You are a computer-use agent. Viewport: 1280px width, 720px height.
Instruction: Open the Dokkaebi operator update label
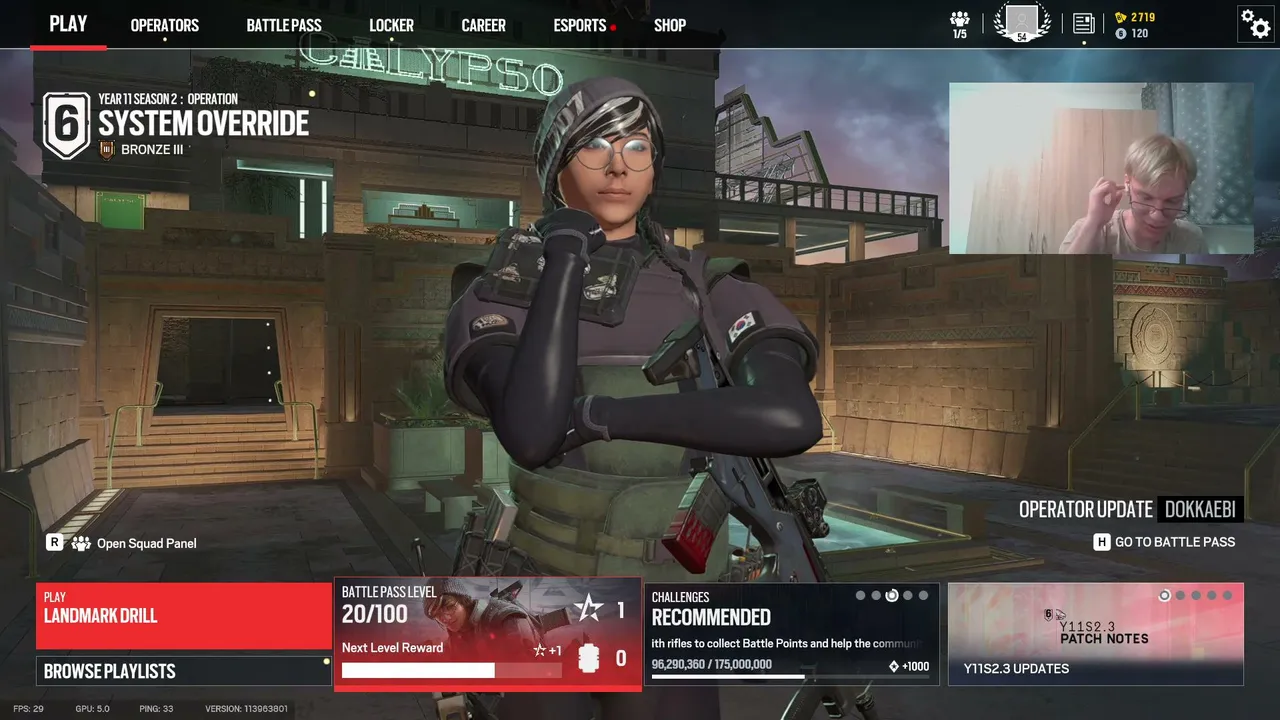click(x=1200, y=509)
